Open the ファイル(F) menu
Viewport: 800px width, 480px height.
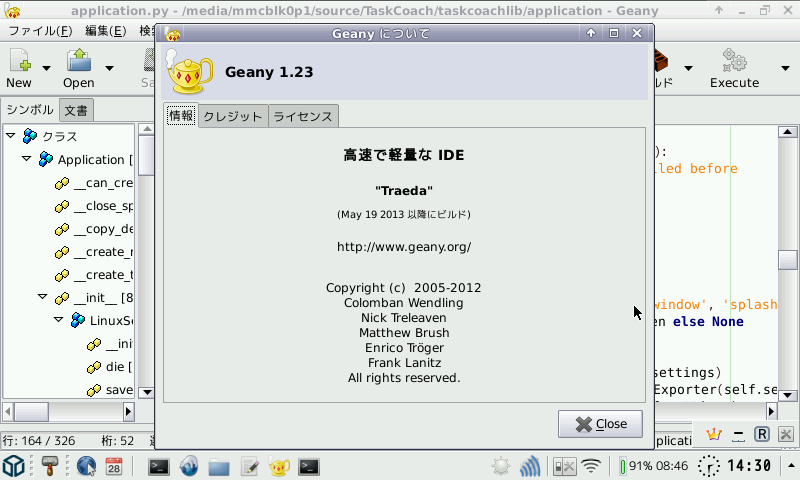pyautogui.click(x=40, y=31)
